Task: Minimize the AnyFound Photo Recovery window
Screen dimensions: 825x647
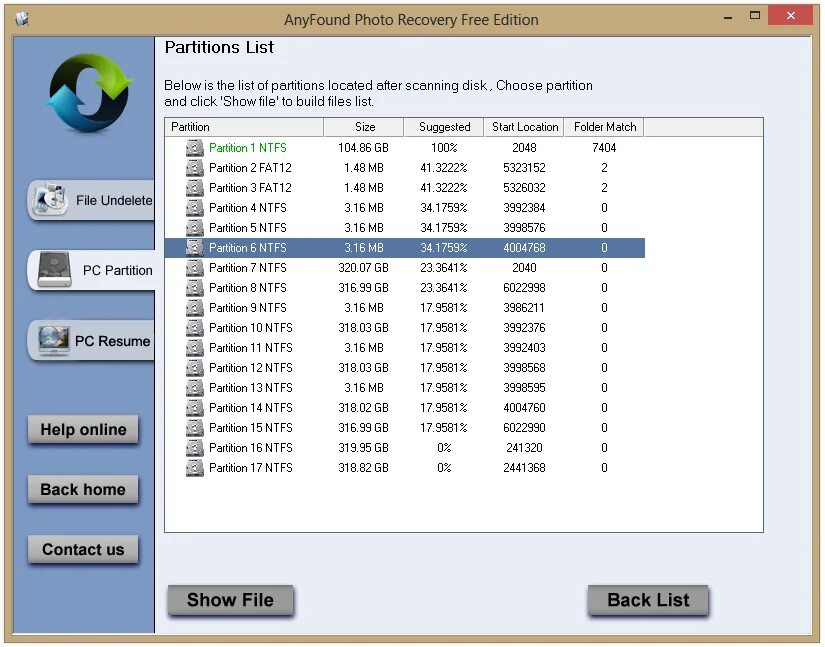Action: pyautogui.click(x=728, y=17)
